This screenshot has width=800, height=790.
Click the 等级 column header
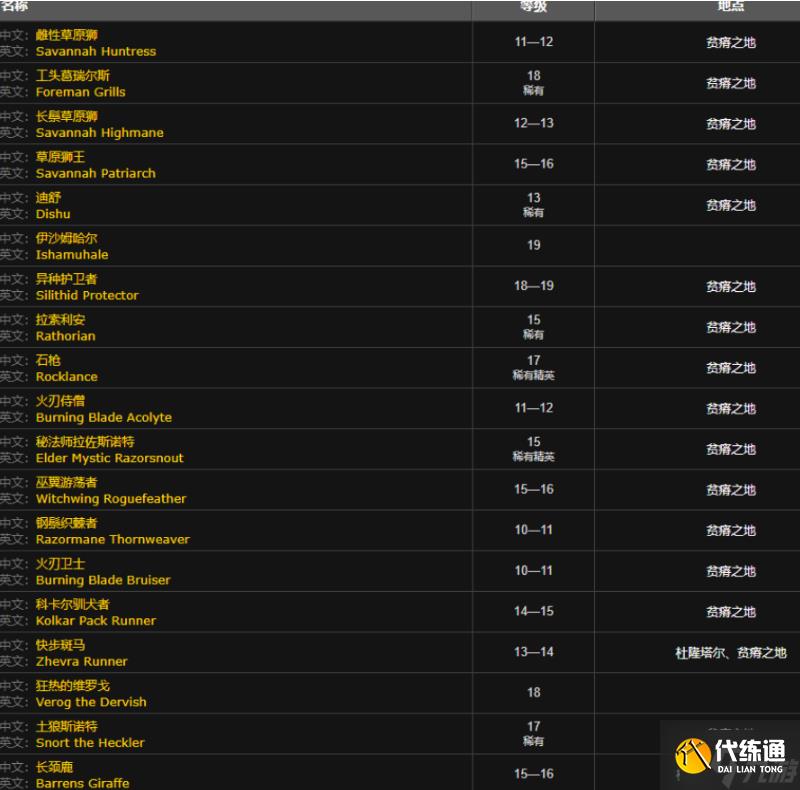coord(534,6)
